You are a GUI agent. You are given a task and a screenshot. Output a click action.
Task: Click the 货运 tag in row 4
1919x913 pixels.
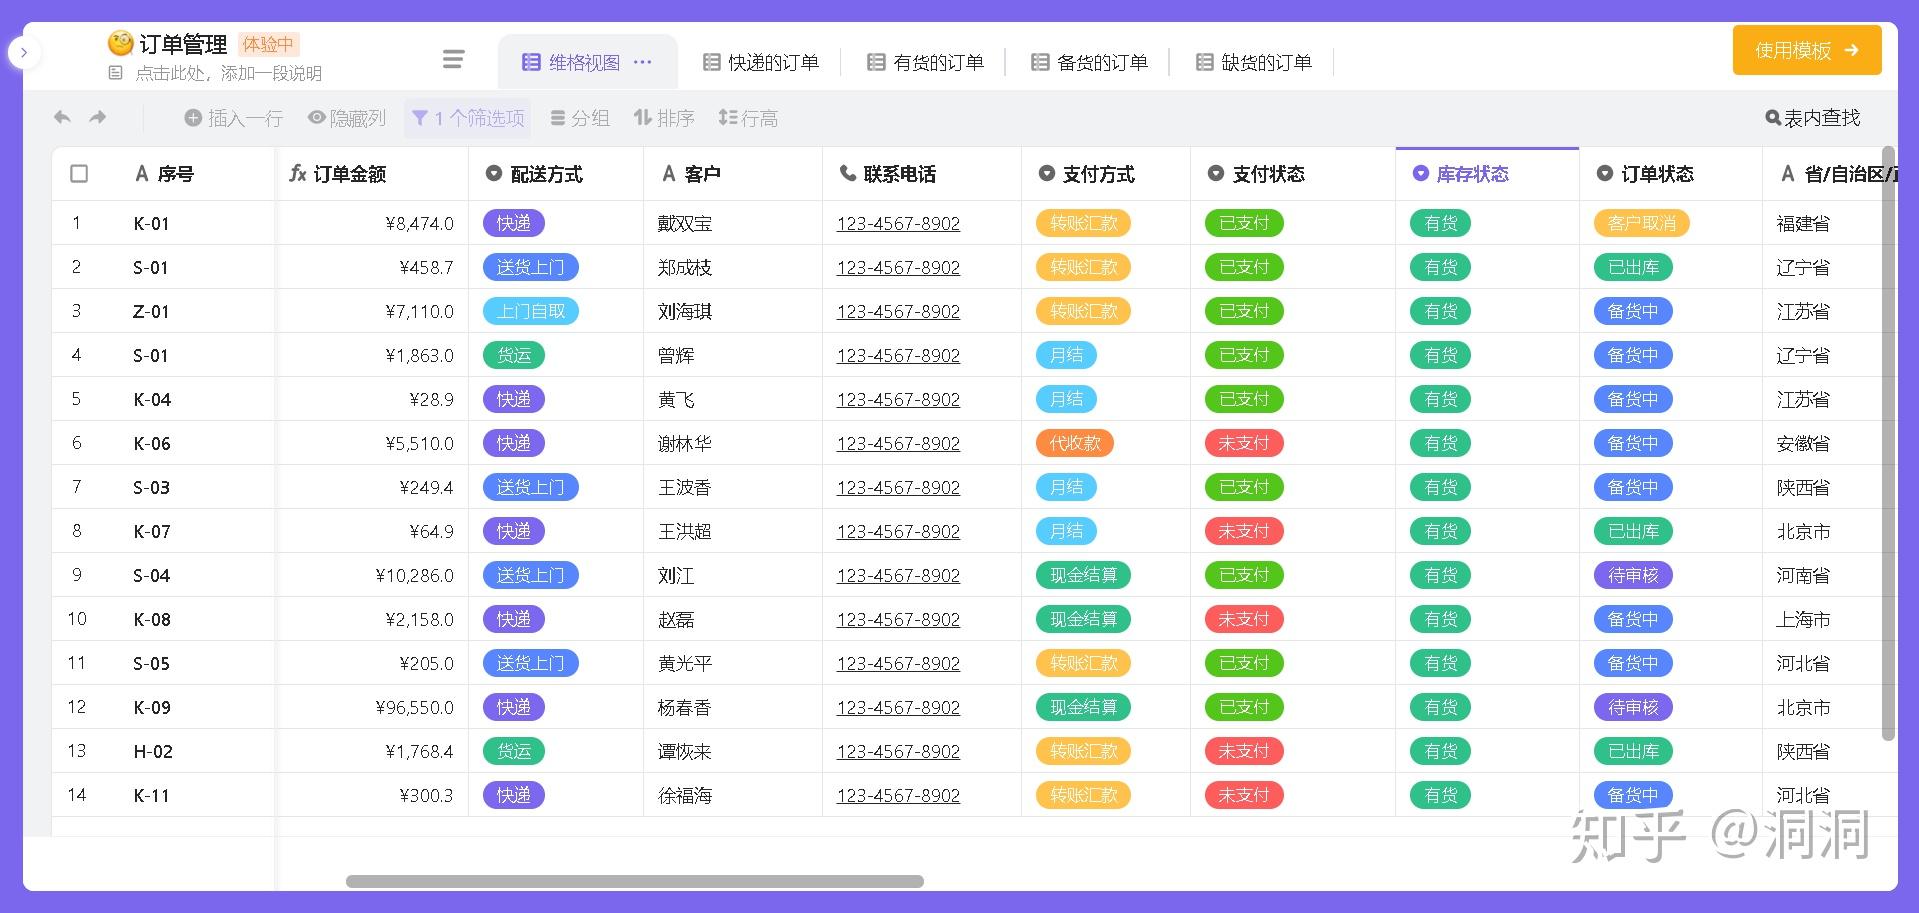[514, 355]
